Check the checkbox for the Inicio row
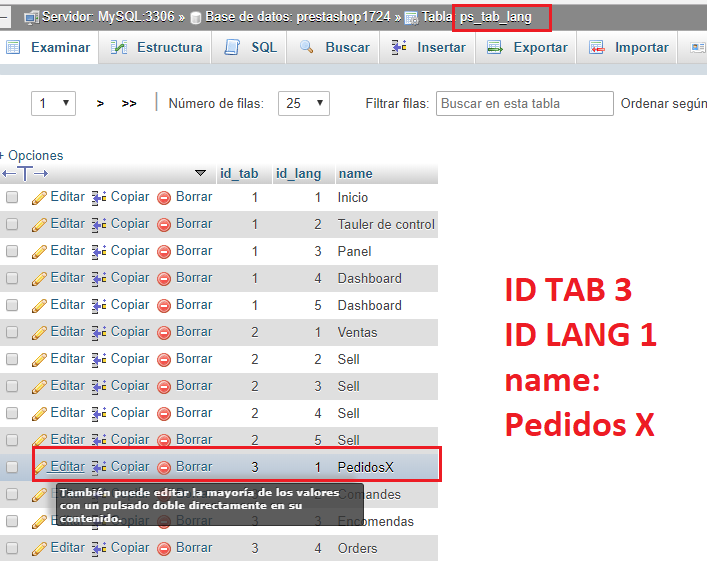The width and height of the screenshot is (707, 561). pyautogui.click(x=12, y=197)
